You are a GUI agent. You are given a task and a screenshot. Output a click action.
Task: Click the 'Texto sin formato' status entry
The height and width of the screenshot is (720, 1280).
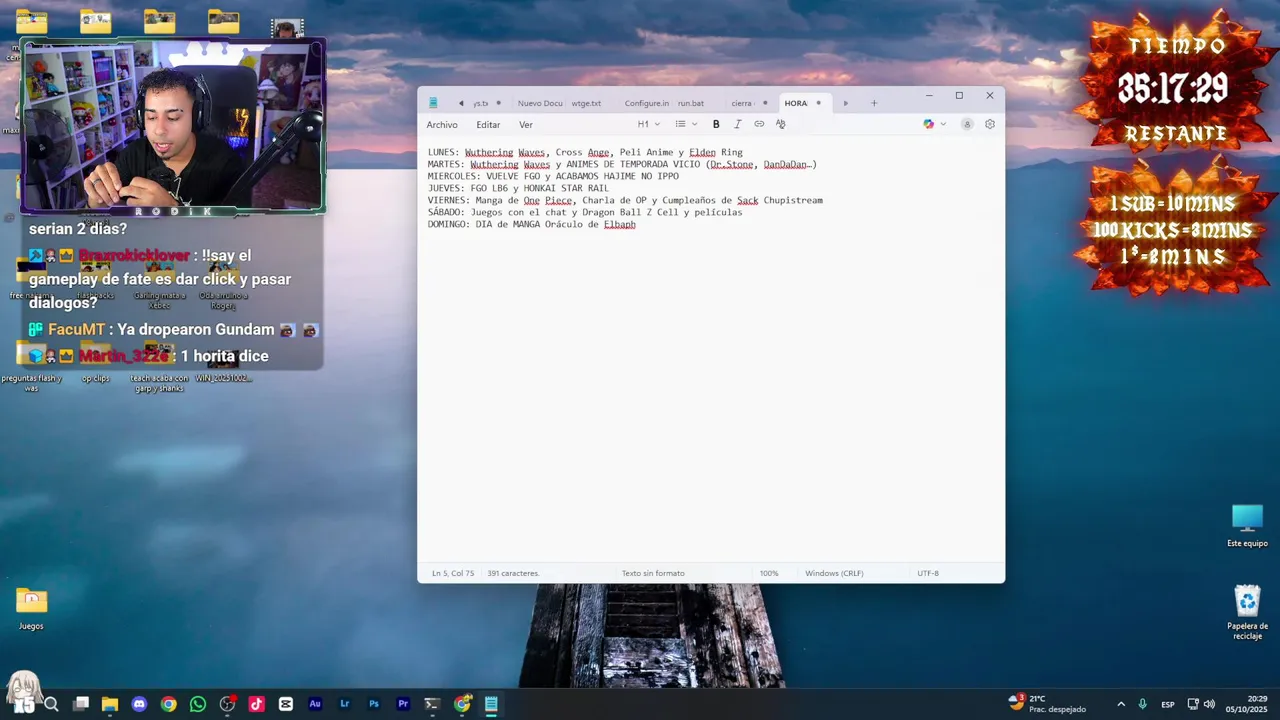(653, 573)
